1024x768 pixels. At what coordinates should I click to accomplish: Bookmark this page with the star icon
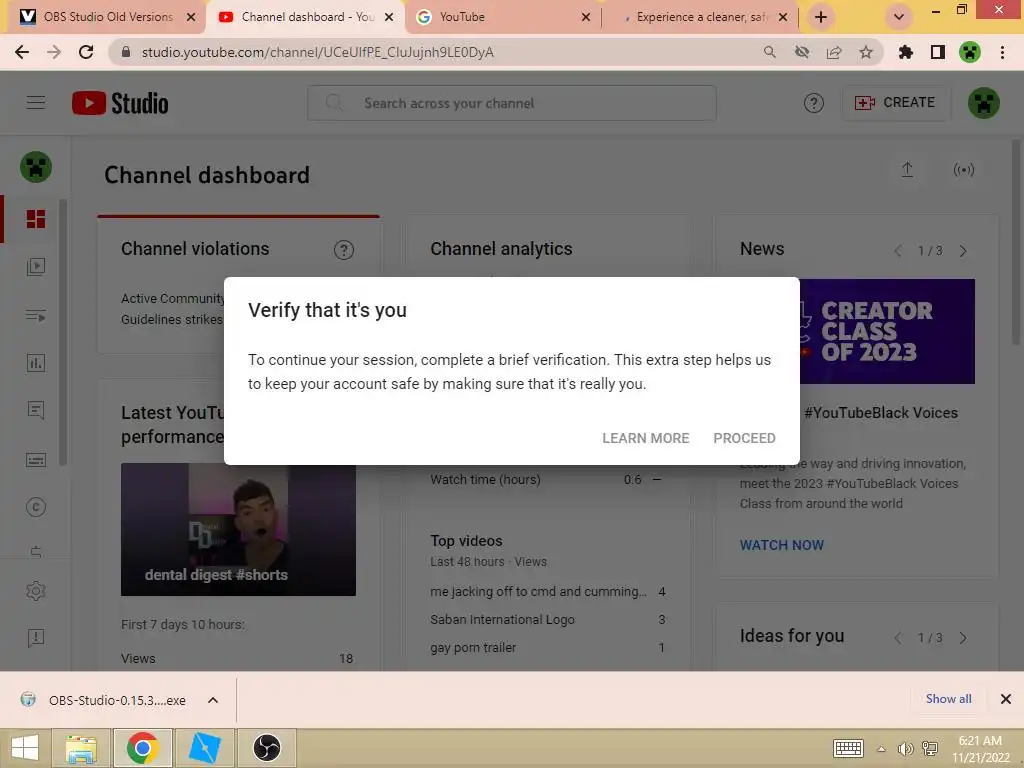[866, 52]
